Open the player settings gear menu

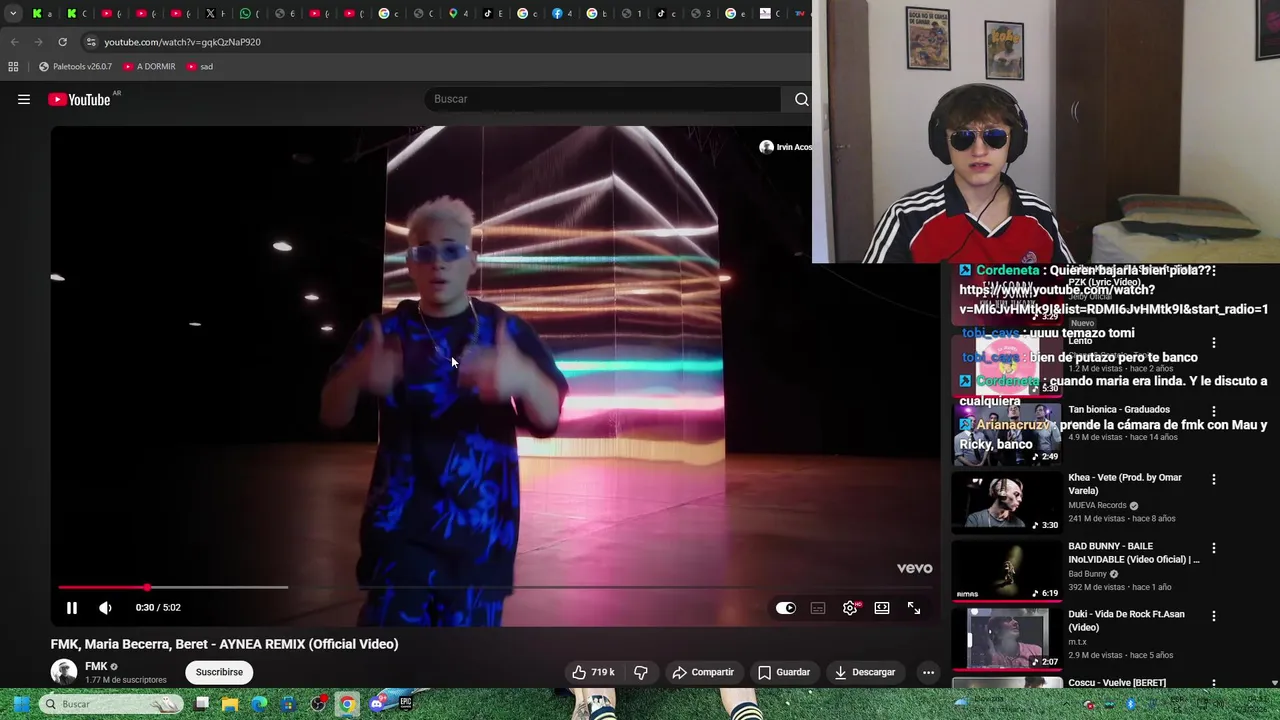850,608
